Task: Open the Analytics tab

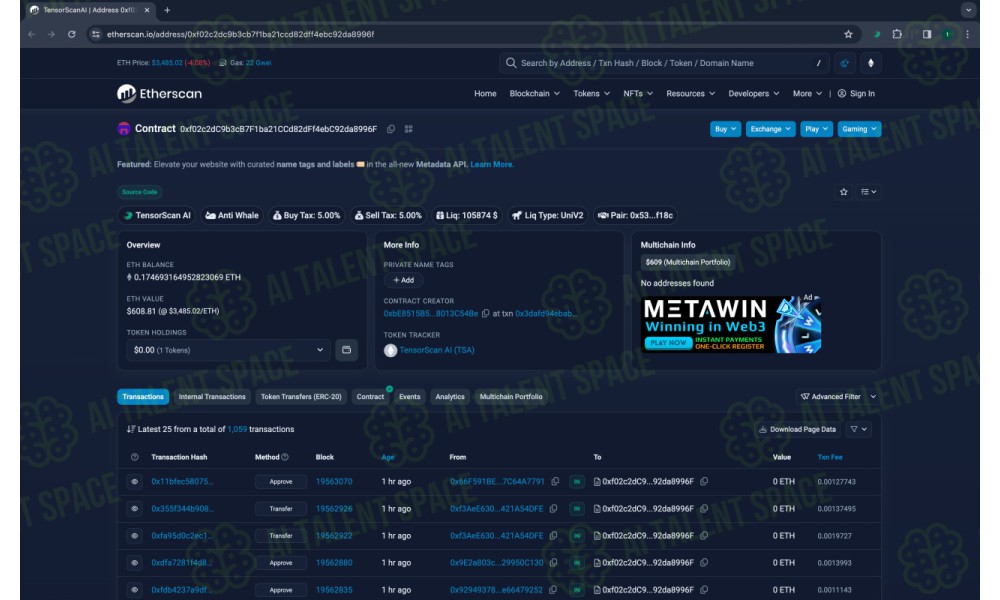Action: click(450, 397)
